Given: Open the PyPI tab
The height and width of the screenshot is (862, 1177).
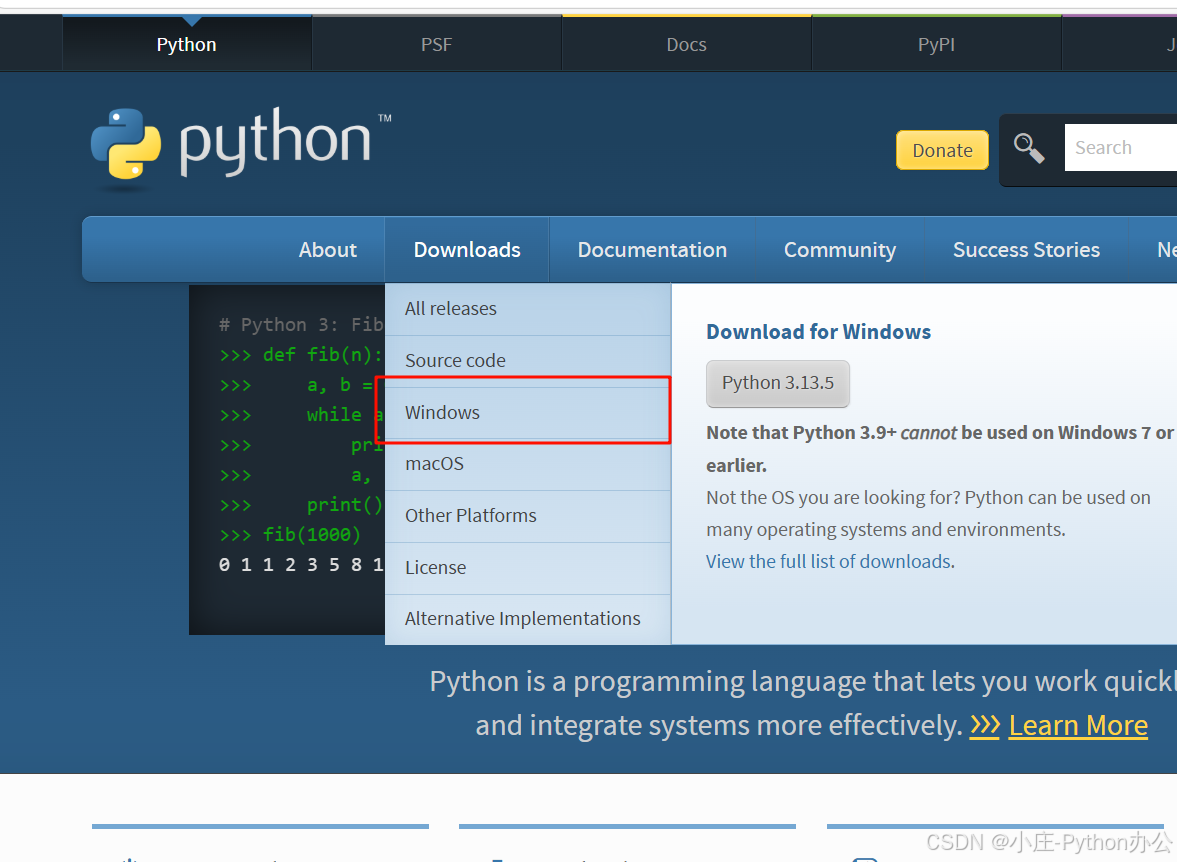Looking at the screenshot, I should point(936,44).
